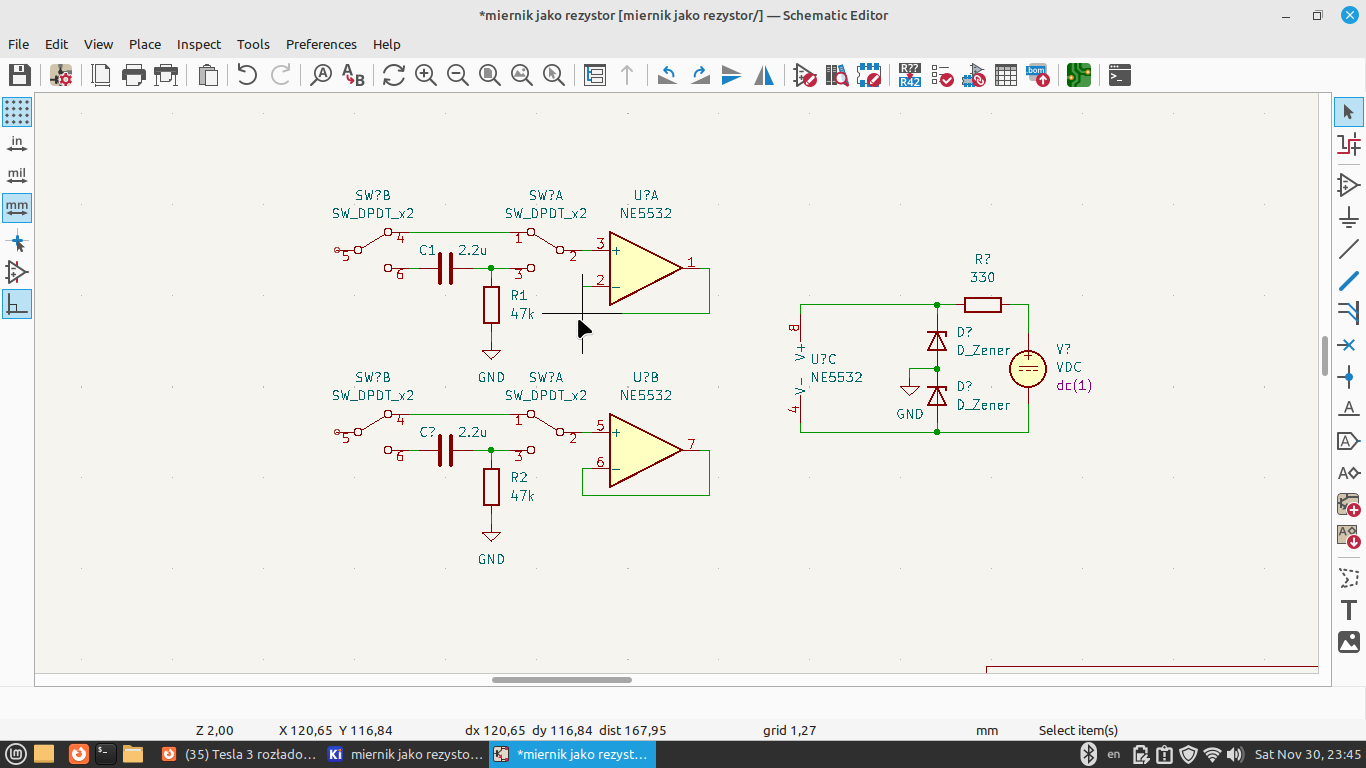Image resolution: width=1366 pixels, height=768 pixels.
Task: Toggle hidden pins display
Action: (x=17, y=272)
